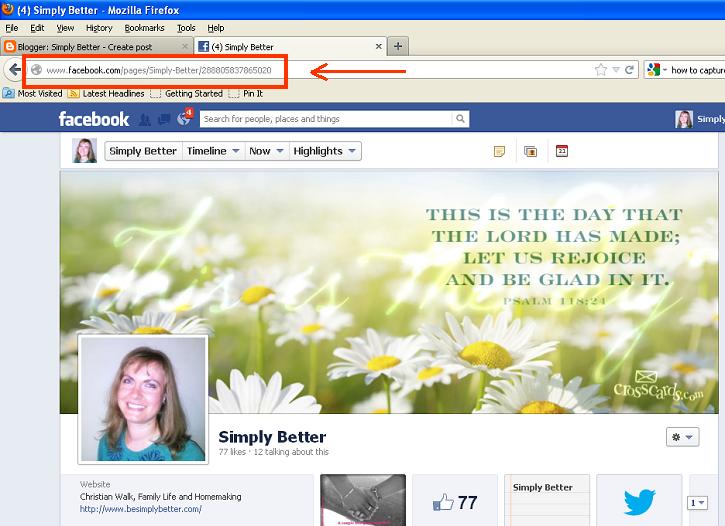
Task: Click the daisy cover photo
Action: pos(389,292)
